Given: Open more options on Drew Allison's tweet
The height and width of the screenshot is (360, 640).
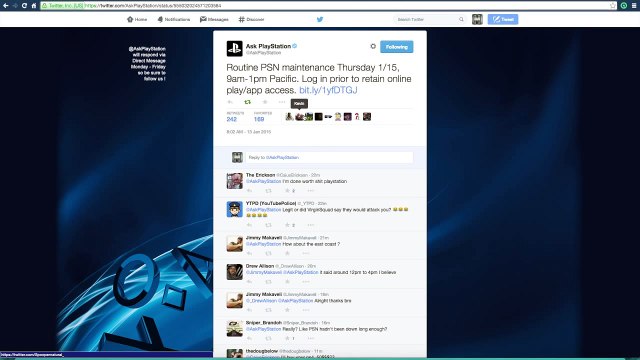Looking at the screenshot, I should [x=306, y=282].
